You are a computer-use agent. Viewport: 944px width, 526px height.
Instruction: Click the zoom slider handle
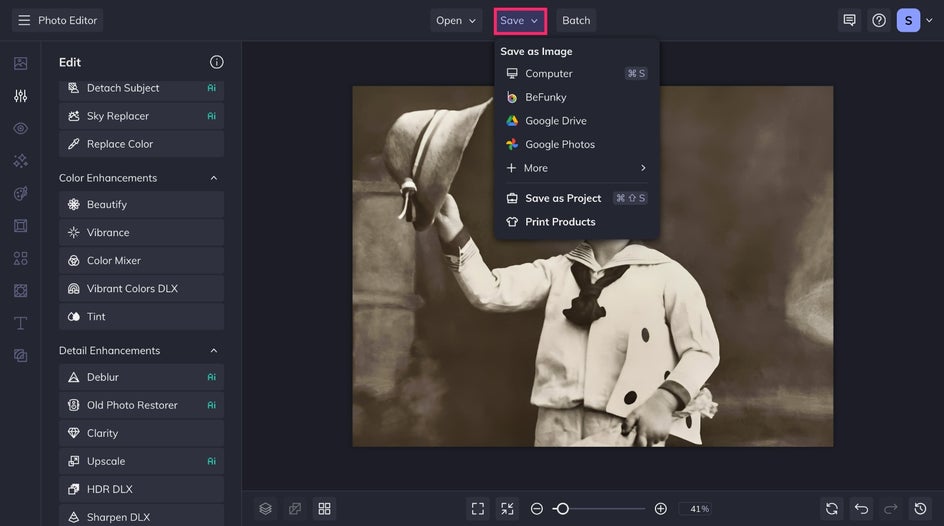[562, 509]
